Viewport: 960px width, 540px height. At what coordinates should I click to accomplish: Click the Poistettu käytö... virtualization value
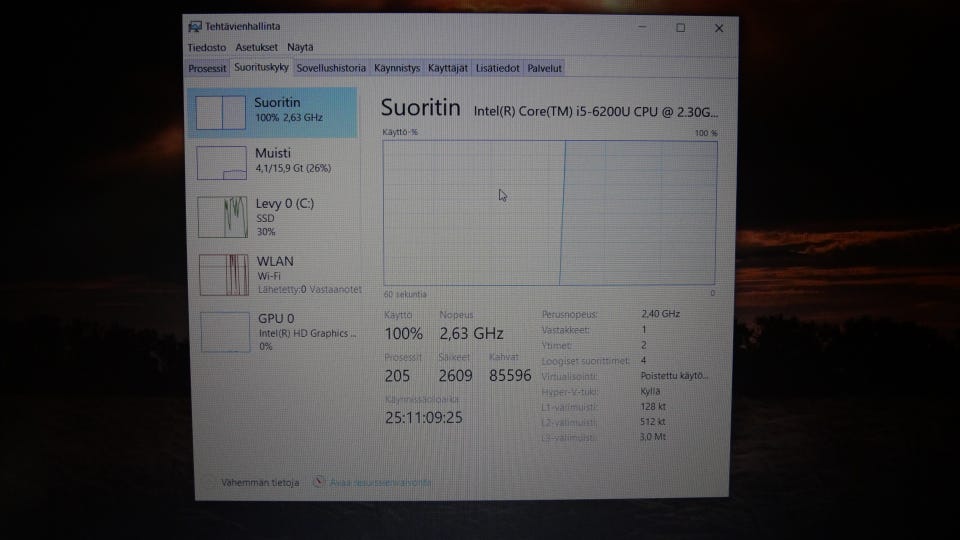674,376
